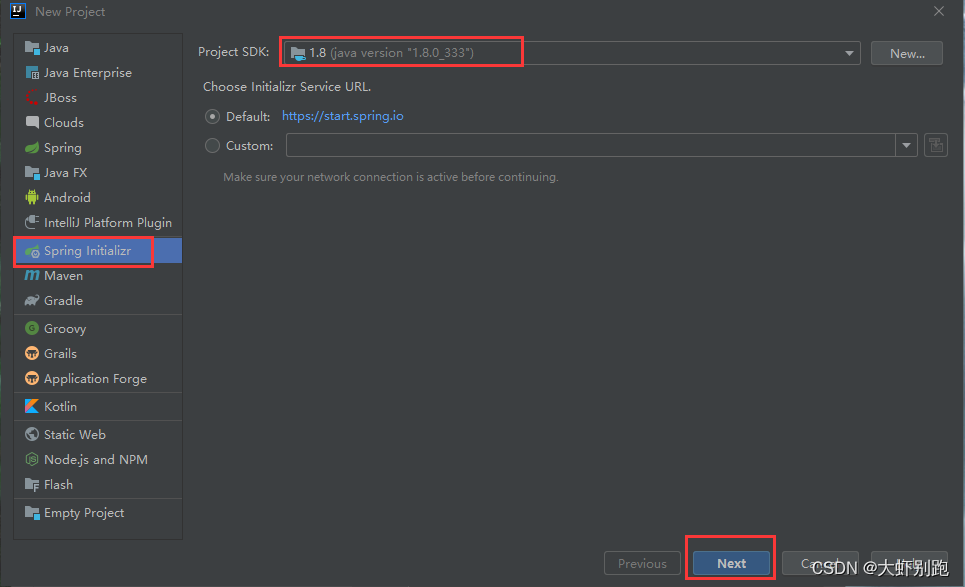The width and height of the screenshot is (965, 587).
Task: Select the Custom service URL radio button
Action: pyautogui.click(x=212, y=146)
